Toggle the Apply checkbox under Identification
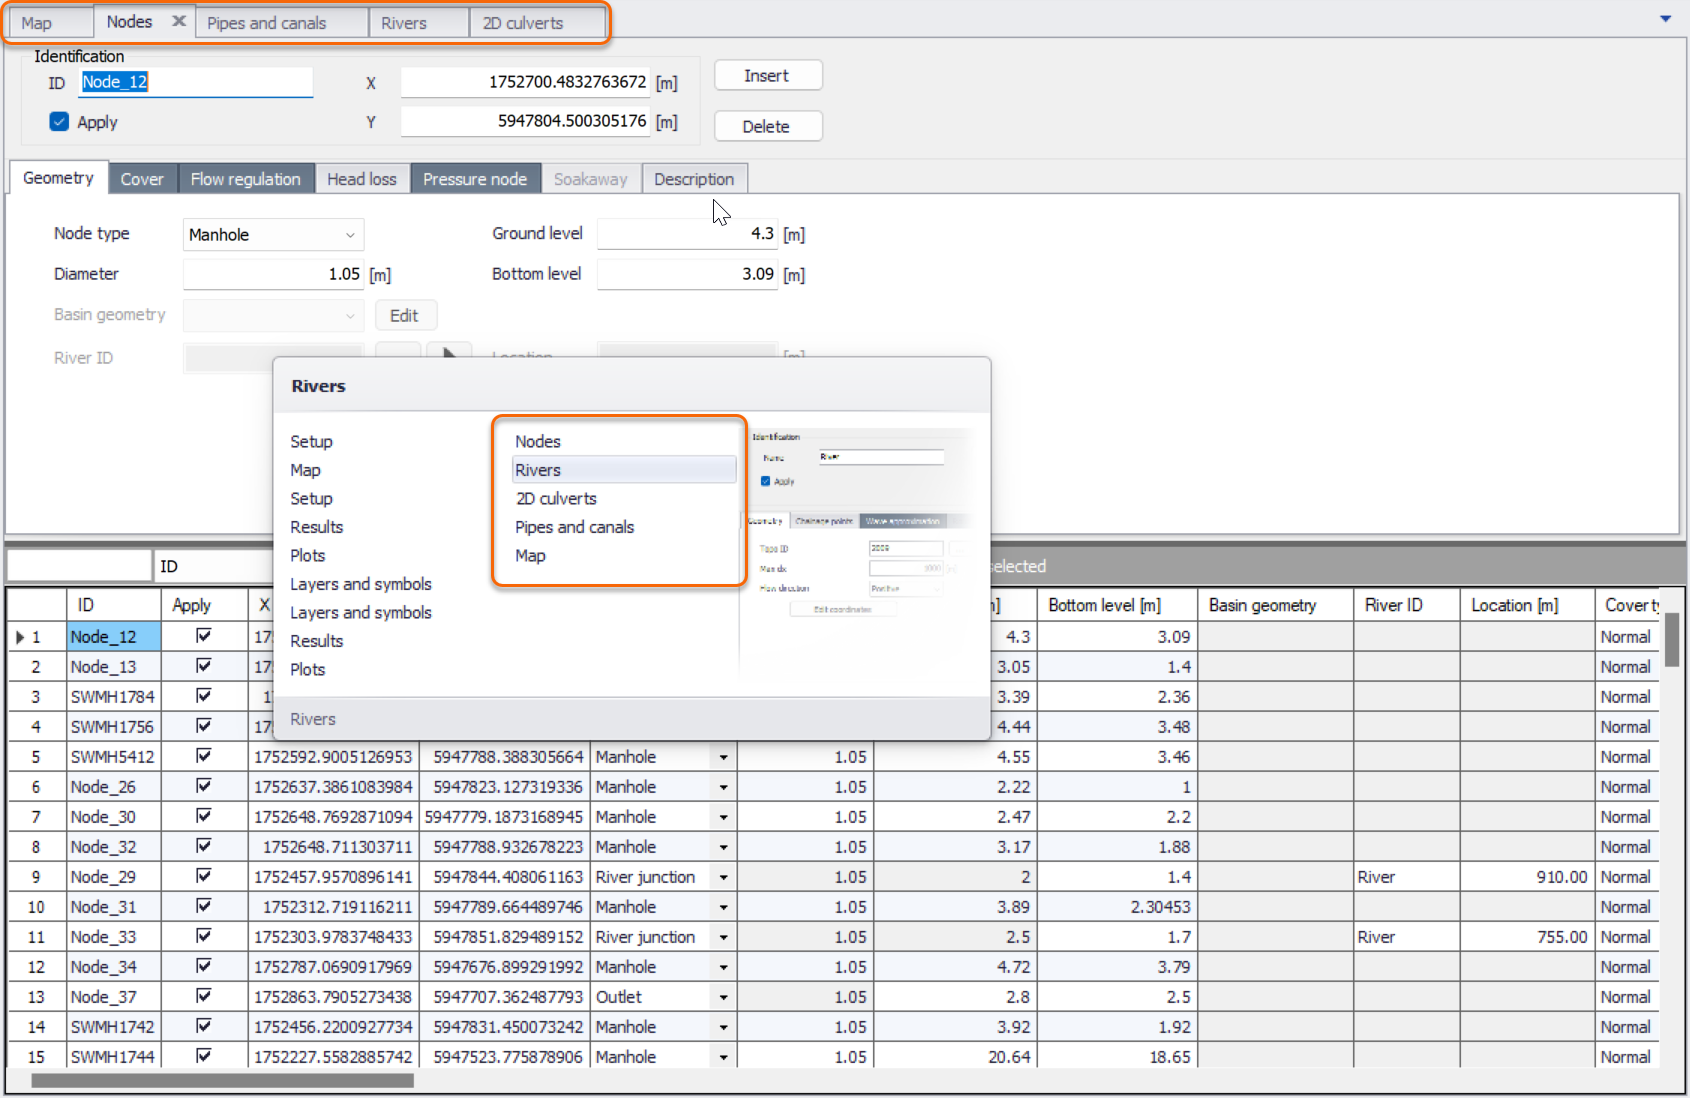Image resolution: width=1690 pixels, height=1098 pixels. (x=59, y=122)
